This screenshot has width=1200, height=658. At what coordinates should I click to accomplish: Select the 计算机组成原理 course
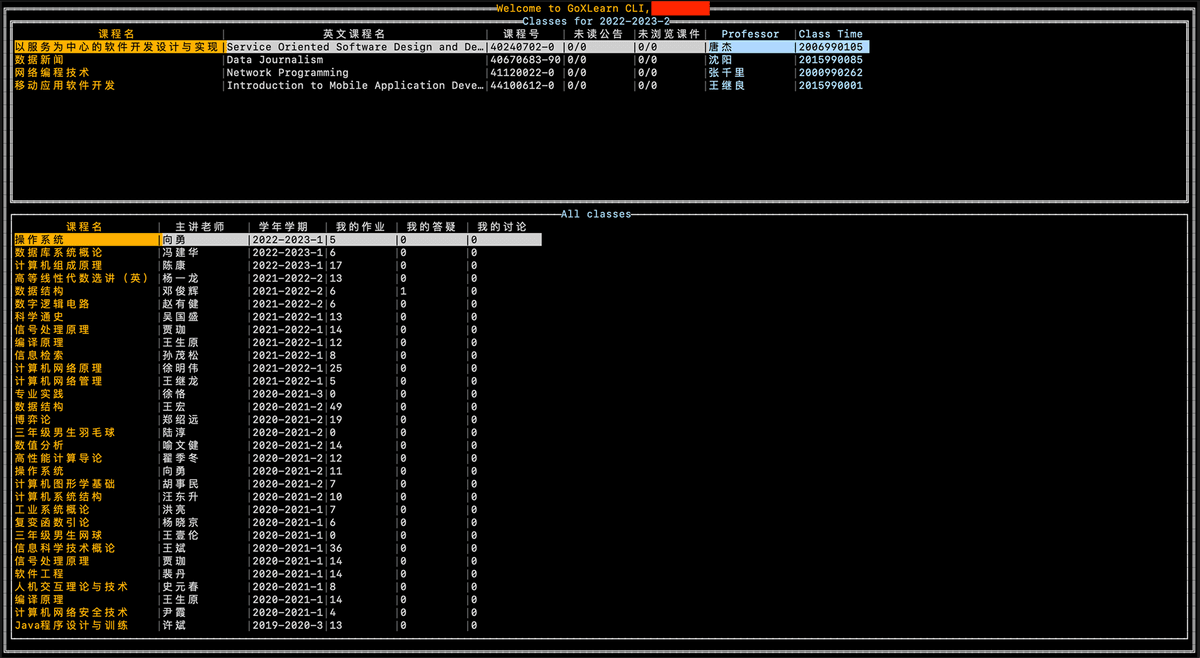click(58, 266)
